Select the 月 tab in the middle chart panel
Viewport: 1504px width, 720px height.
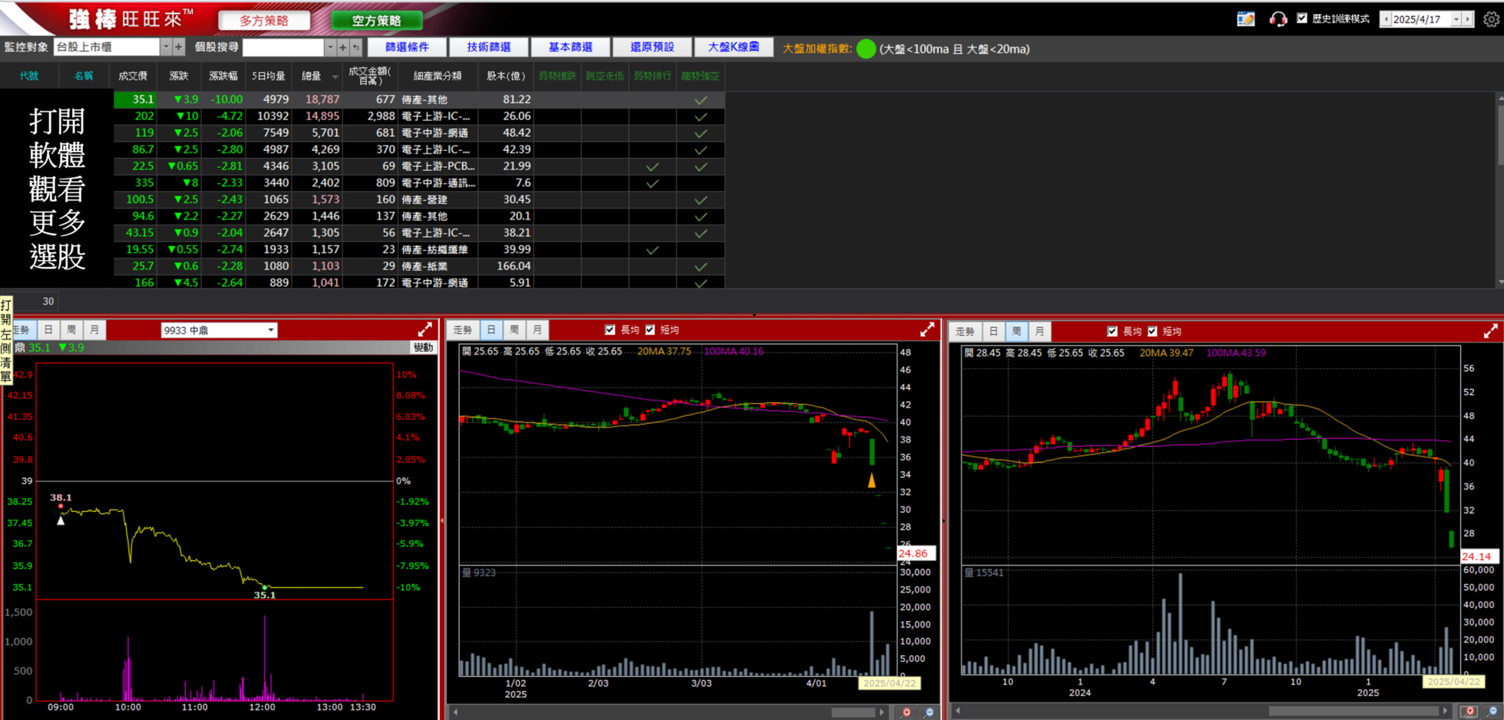[537, 330]
